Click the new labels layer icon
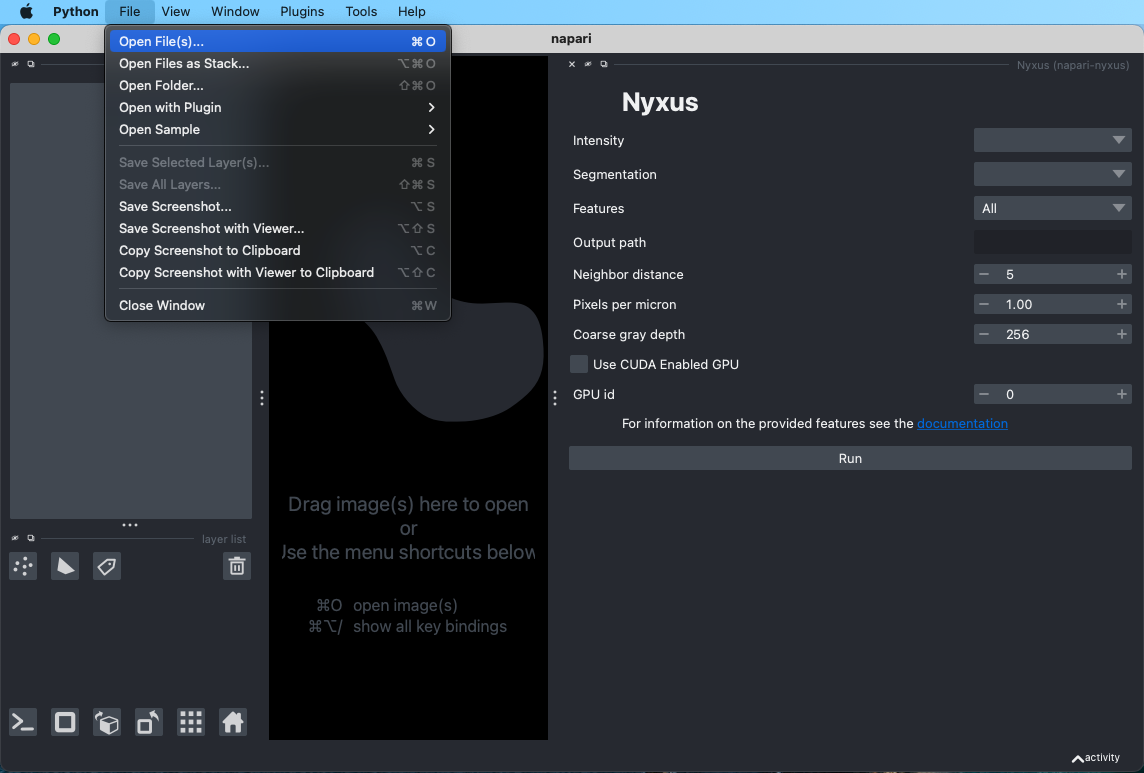The height and width of the screenshot is (773, 1144). [x=107, y=566]
